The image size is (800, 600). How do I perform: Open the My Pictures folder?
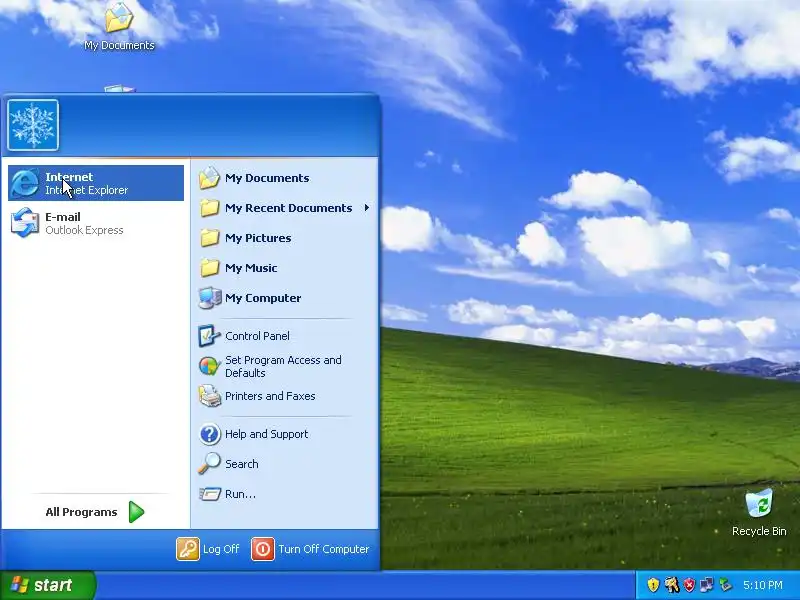pos(285,238)
